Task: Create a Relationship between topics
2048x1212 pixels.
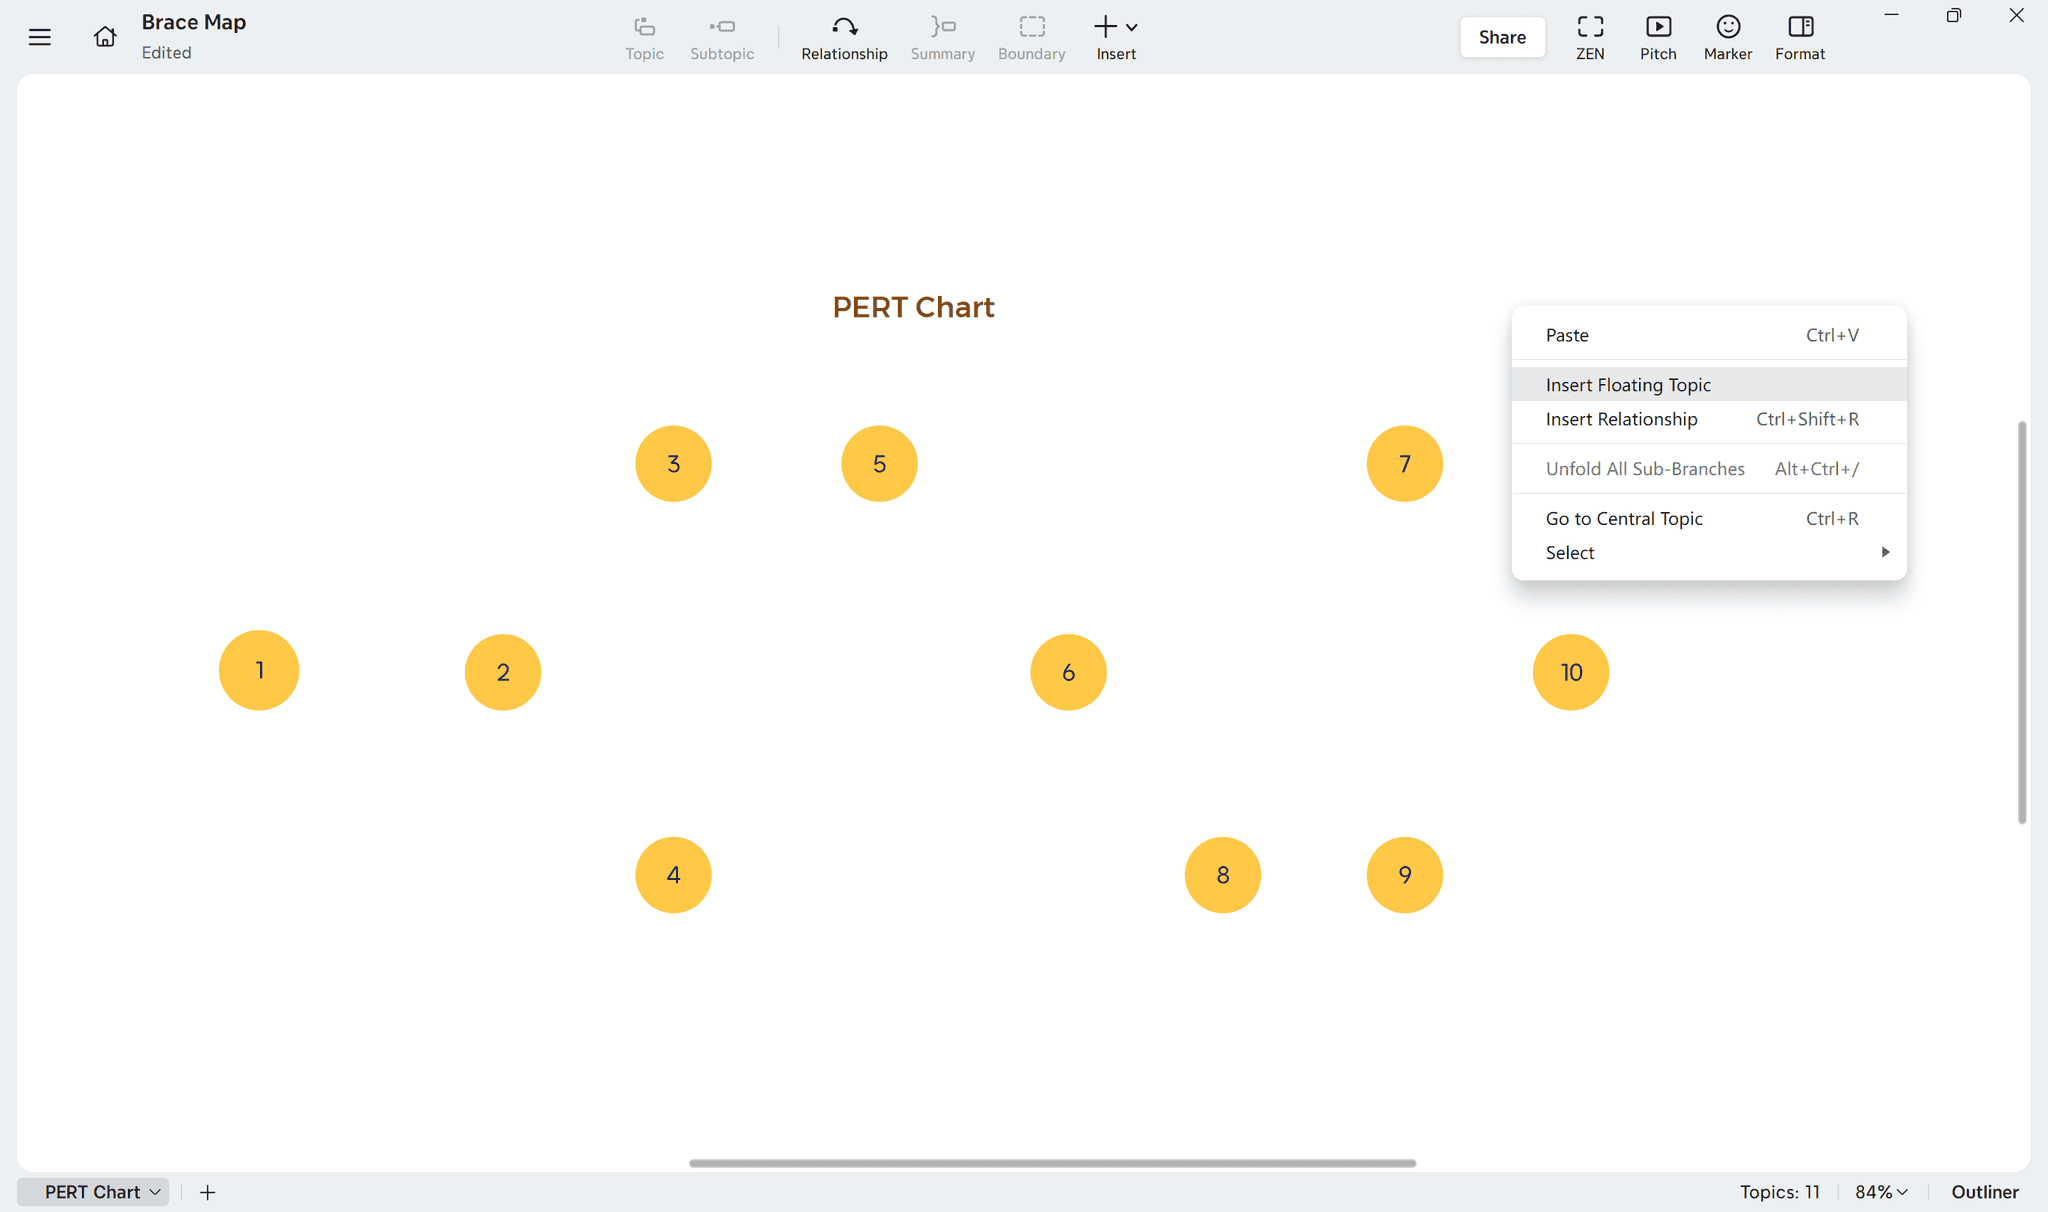Action: 843,37
